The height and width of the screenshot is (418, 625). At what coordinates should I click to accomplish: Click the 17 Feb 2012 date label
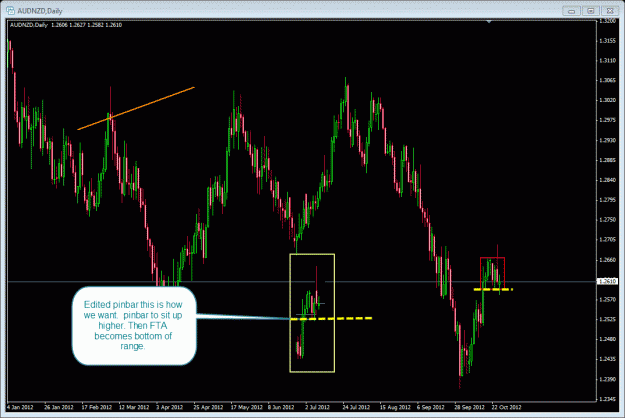(x=96, y=407)
